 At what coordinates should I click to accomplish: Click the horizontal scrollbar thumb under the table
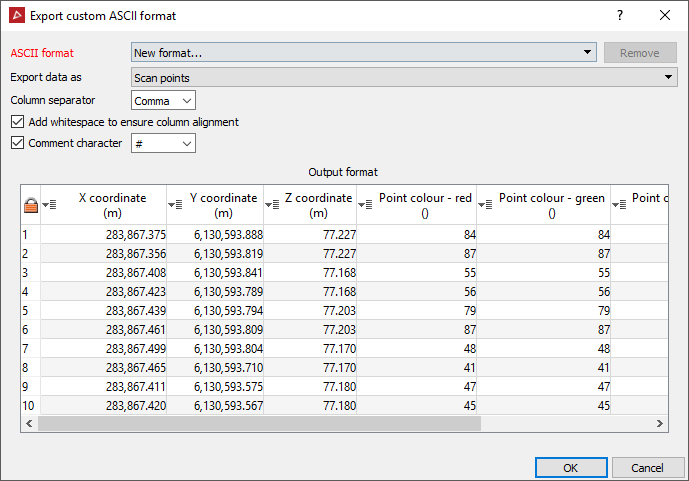coord(260,424)
